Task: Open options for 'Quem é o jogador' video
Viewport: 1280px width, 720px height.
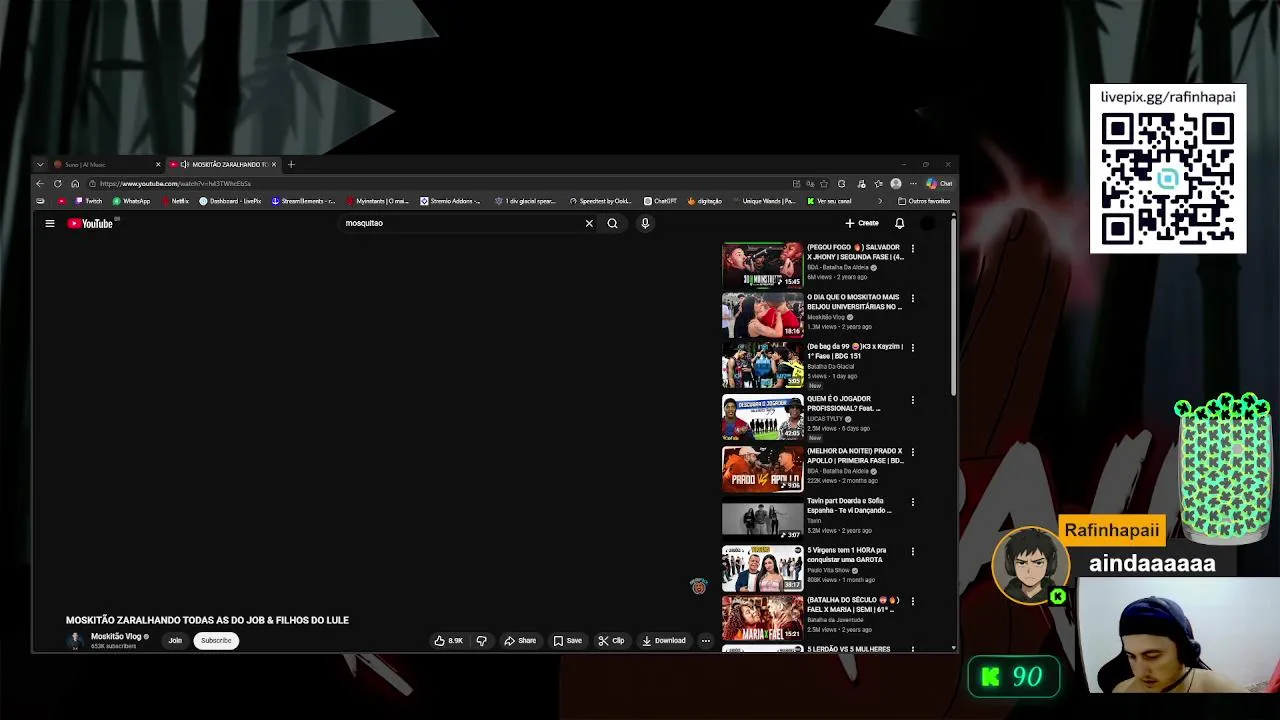Action: pos(912,400)
